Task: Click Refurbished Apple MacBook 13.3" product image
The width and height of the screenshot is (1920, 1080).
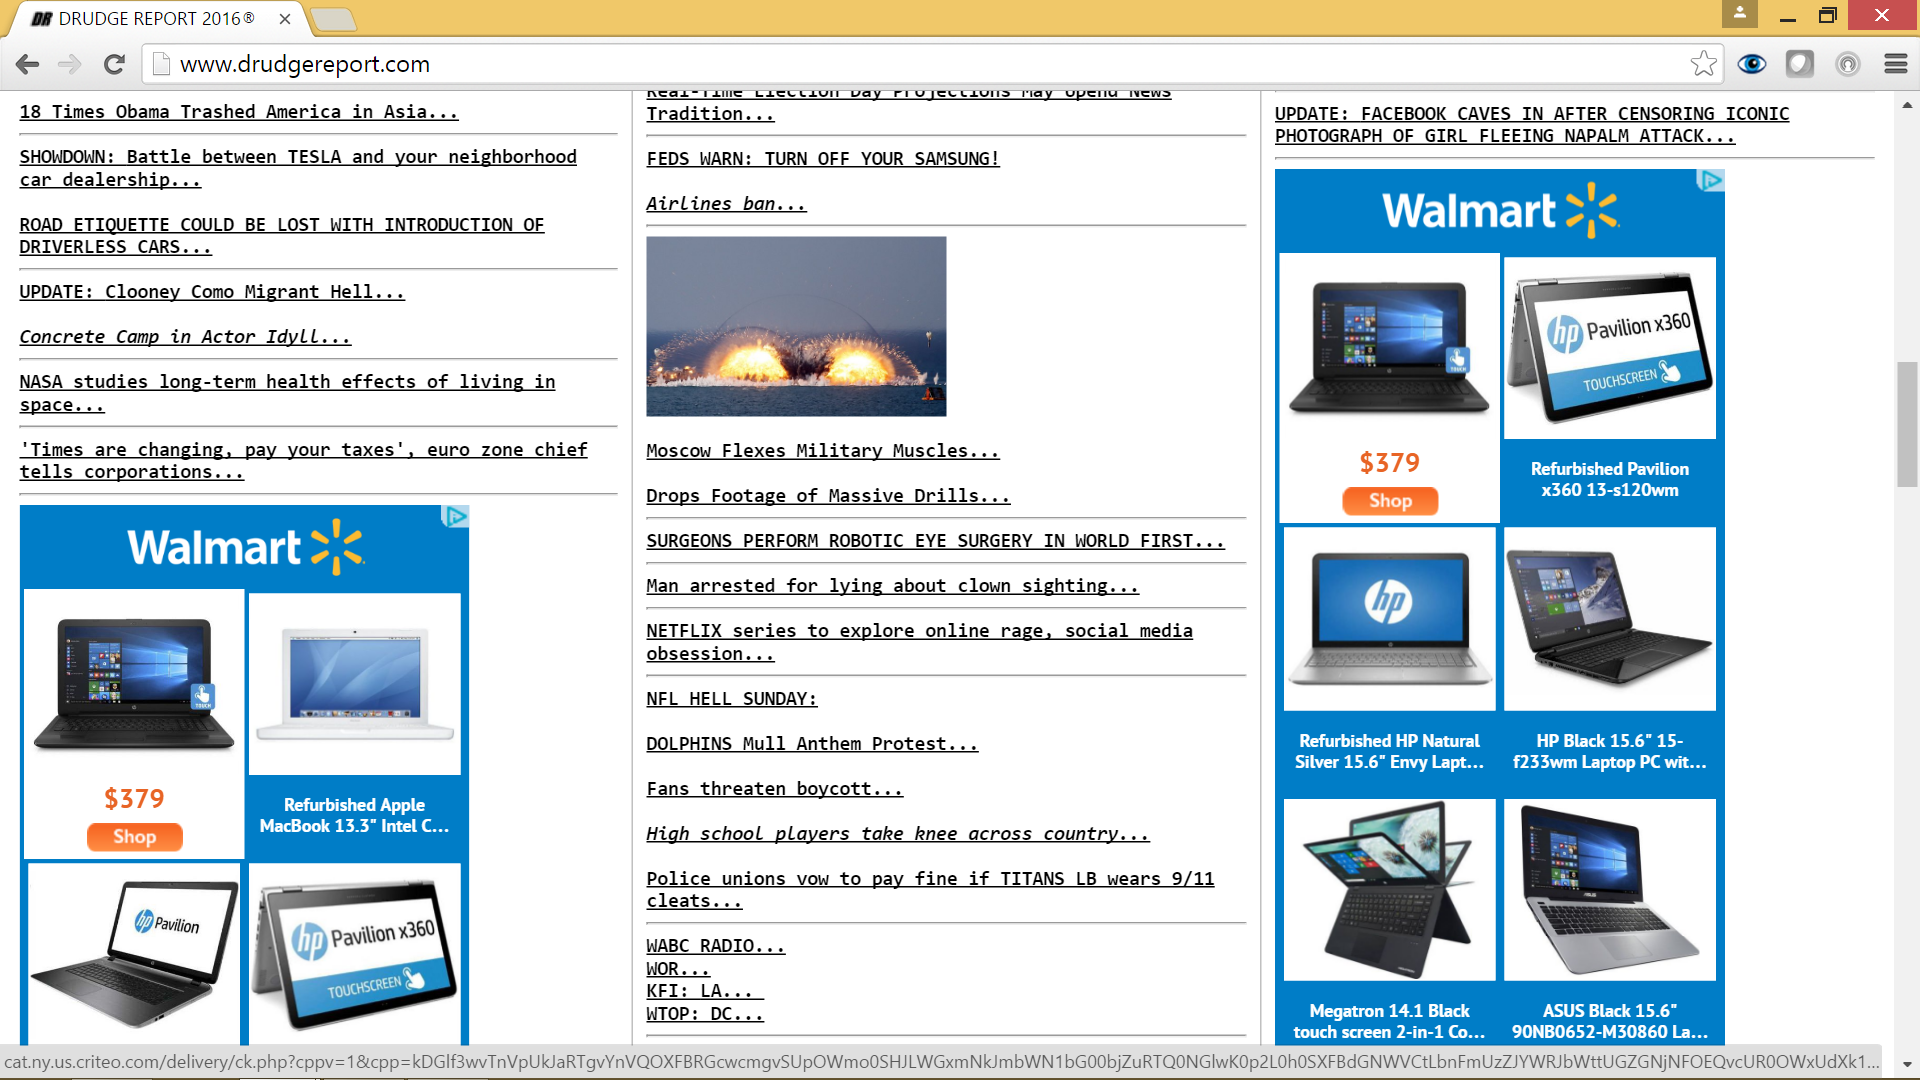Action: [x=355, y=684]
